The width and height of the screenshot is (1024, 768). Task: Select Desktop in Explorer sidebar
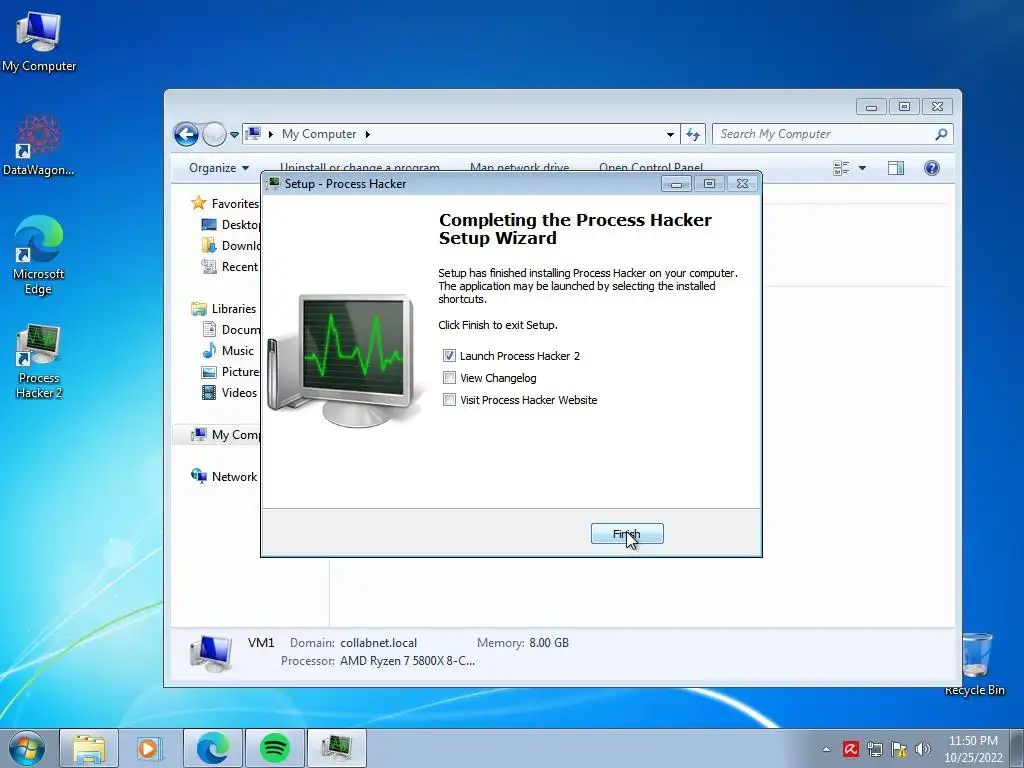coord(231,225)
